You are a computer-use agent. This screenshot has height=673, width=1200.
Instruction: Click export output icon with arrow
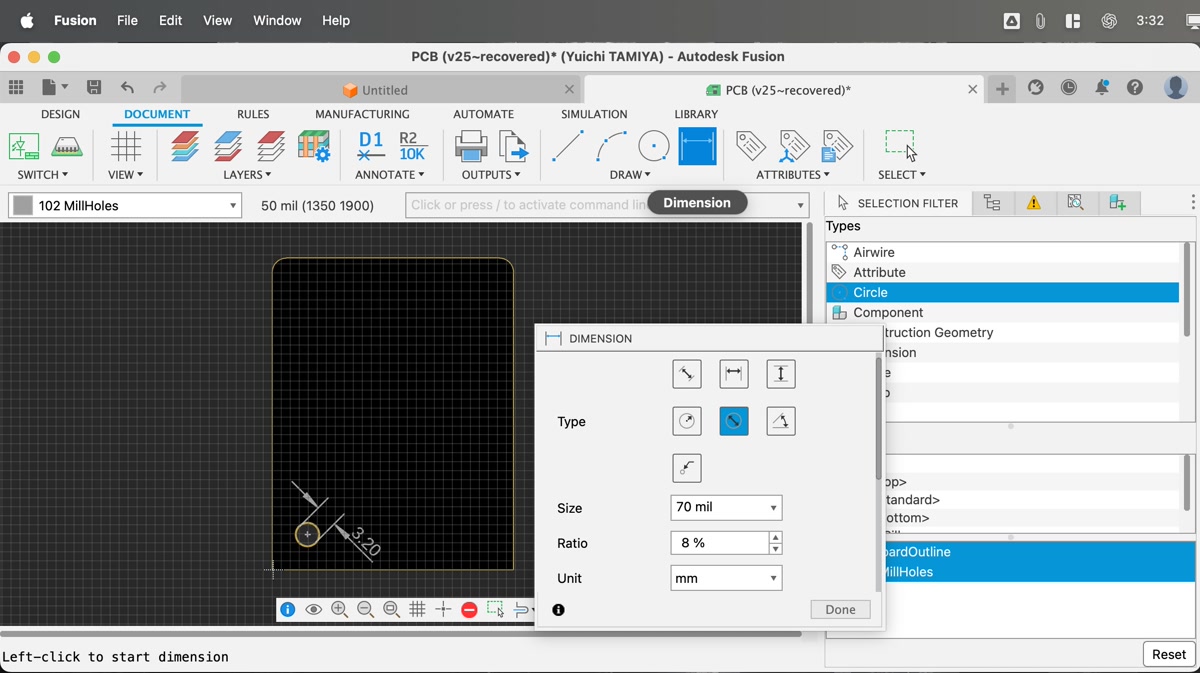tap(514, 147)
